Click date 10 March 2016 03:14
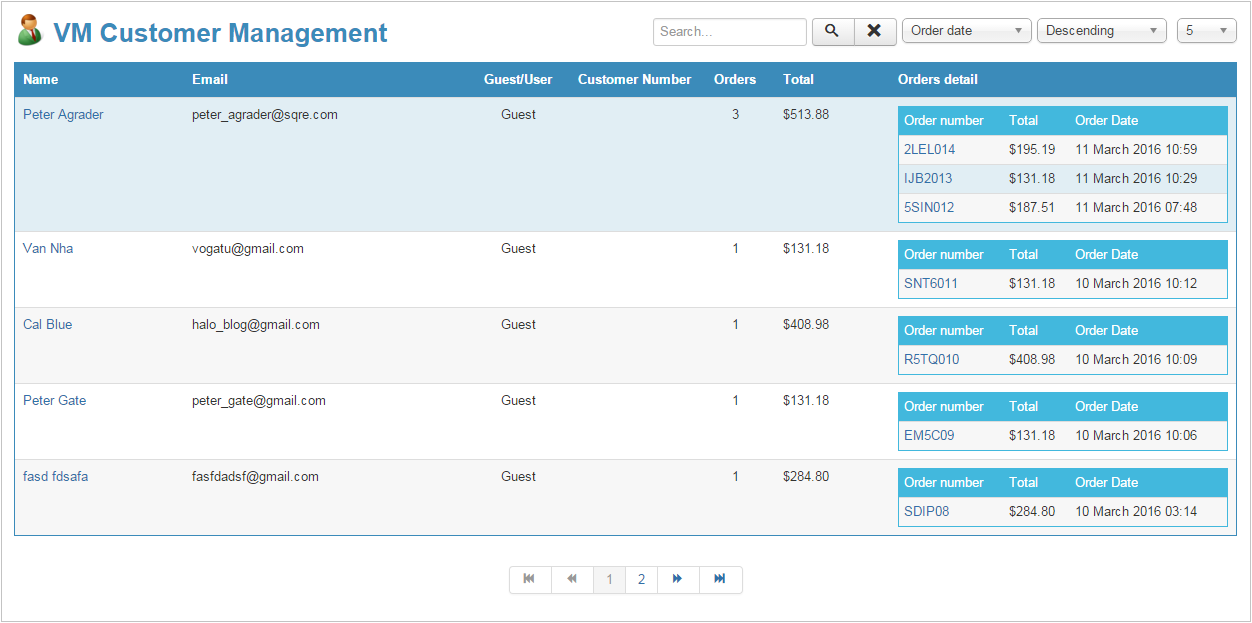Viewport: 1252px width, 623px height. tap(1136, 512)
